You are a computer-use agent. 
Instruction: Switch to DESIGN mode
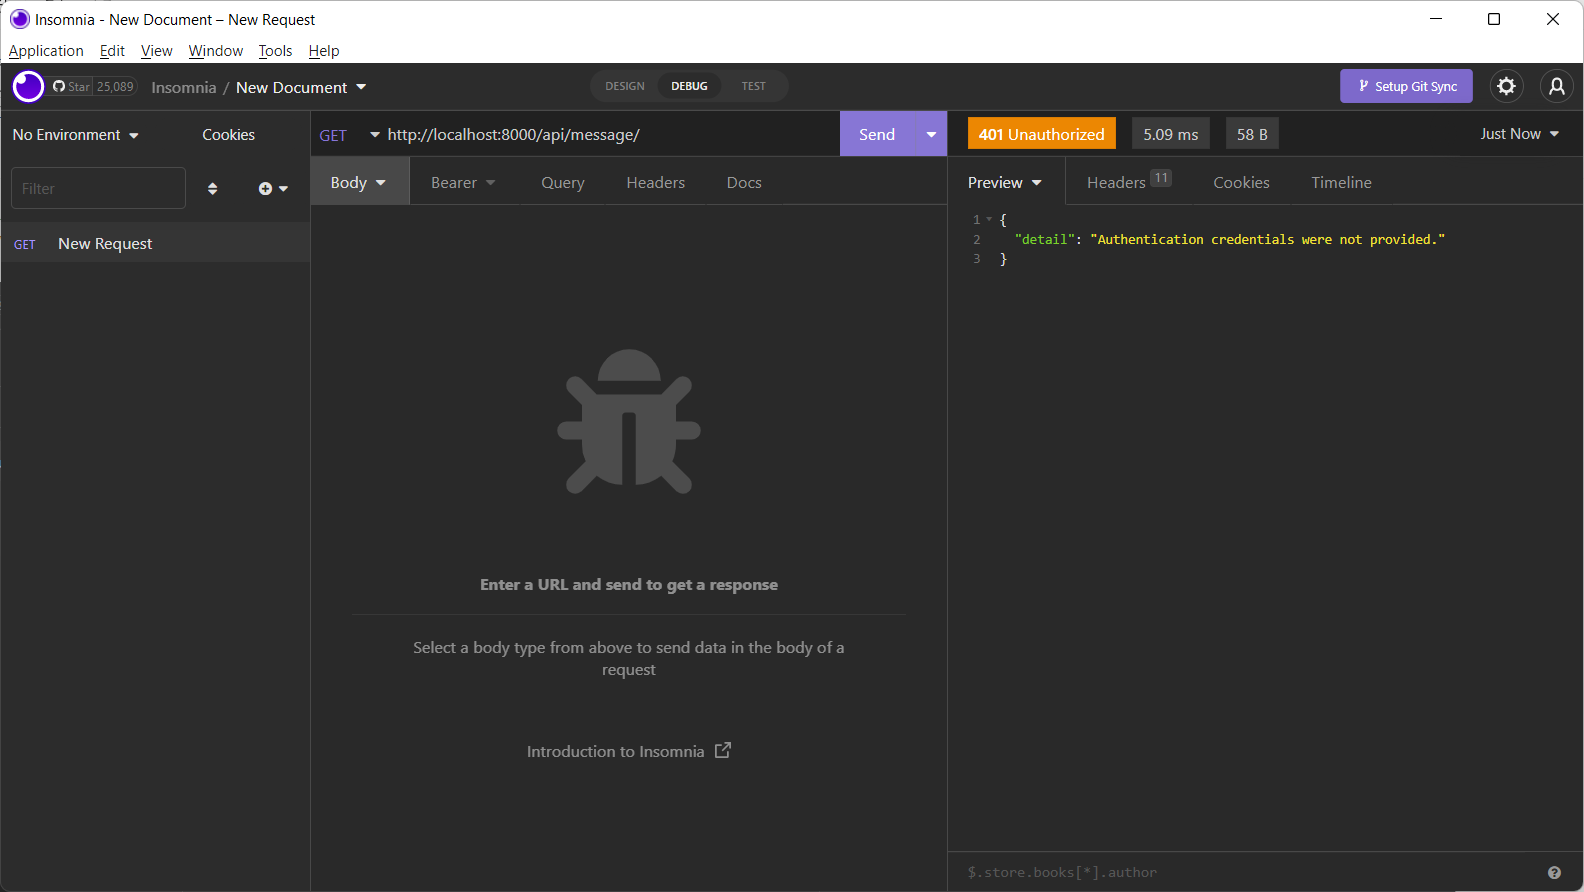point(625,86)
